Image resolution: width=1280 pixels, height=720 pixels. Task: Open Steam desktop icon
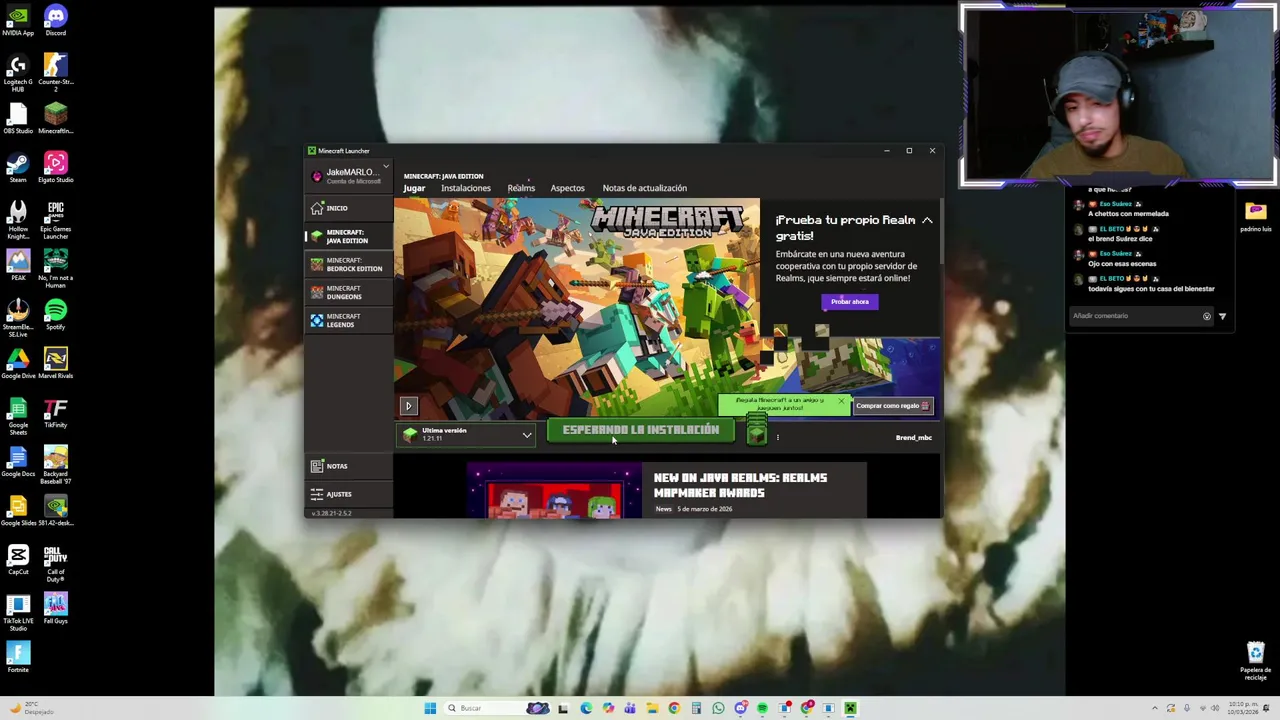tap(18, 167)
